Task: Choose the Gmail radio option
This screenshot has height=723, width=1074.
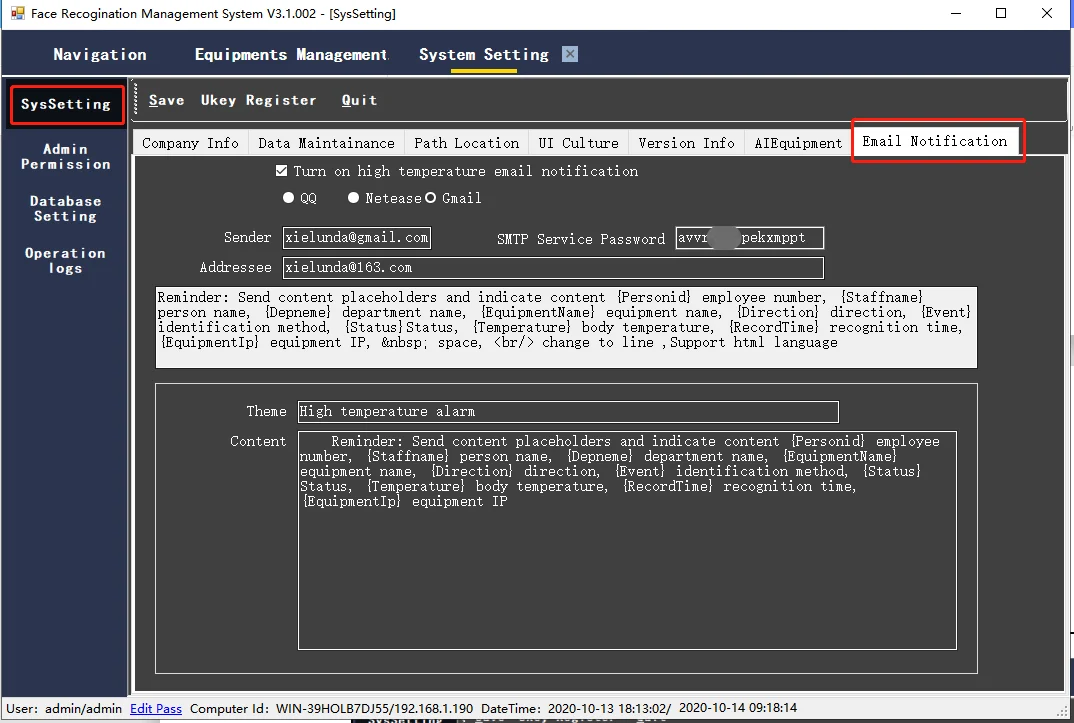Action: tap(430, 198)
